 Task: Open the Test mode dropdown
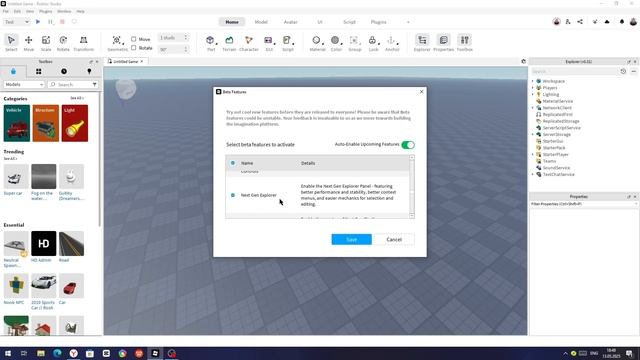[x=16, y=22]
